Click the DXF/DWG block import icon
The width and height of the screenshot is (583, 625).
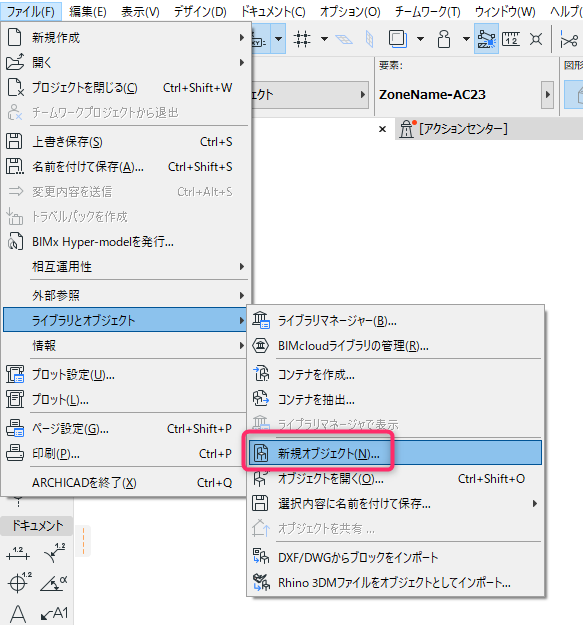pyautogui.click(x=261, y=557)
